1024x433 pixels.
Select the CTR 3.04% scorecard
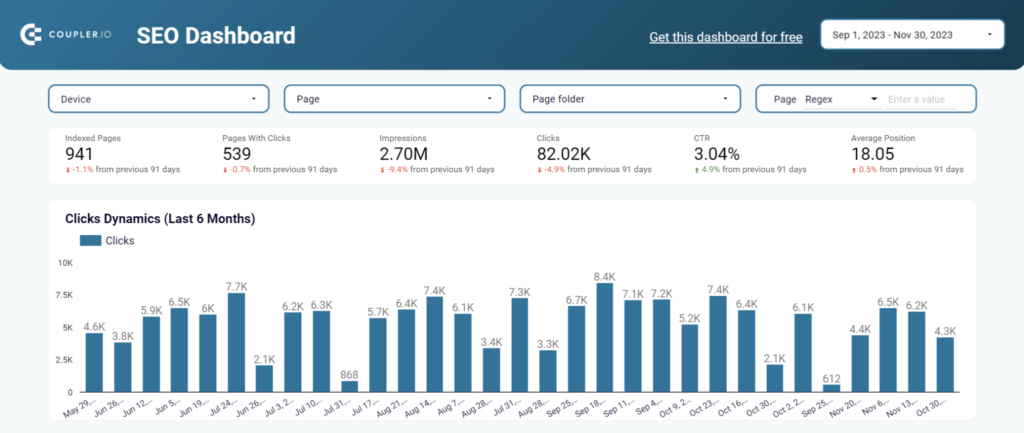pos(750,154)
